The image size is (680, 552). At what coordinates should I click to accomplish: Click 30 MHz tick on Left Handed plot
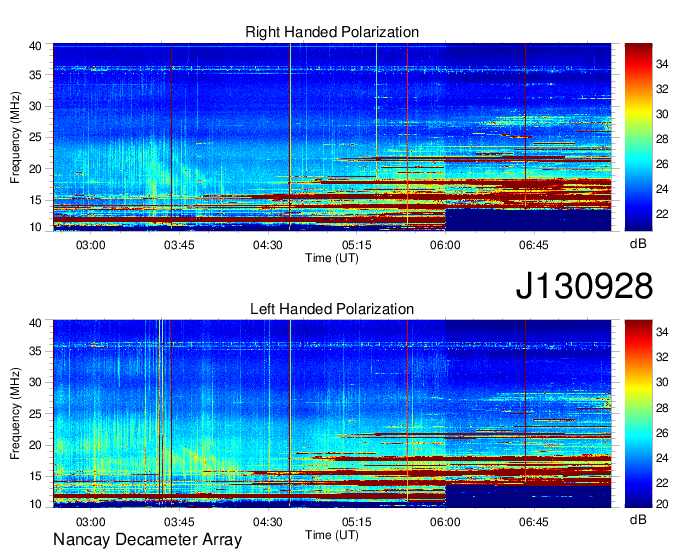click(36, 382)
